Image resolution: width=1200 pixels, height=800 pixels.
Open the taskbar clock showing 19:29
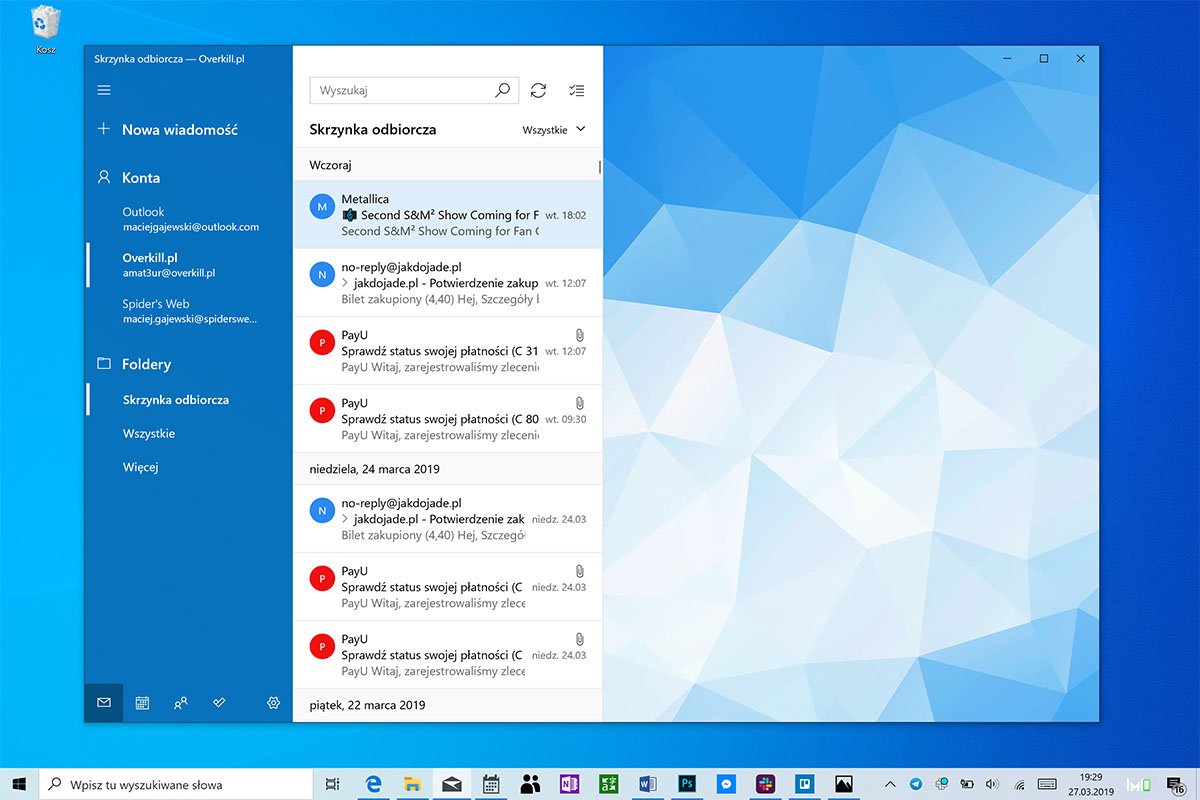point(1091,784)
